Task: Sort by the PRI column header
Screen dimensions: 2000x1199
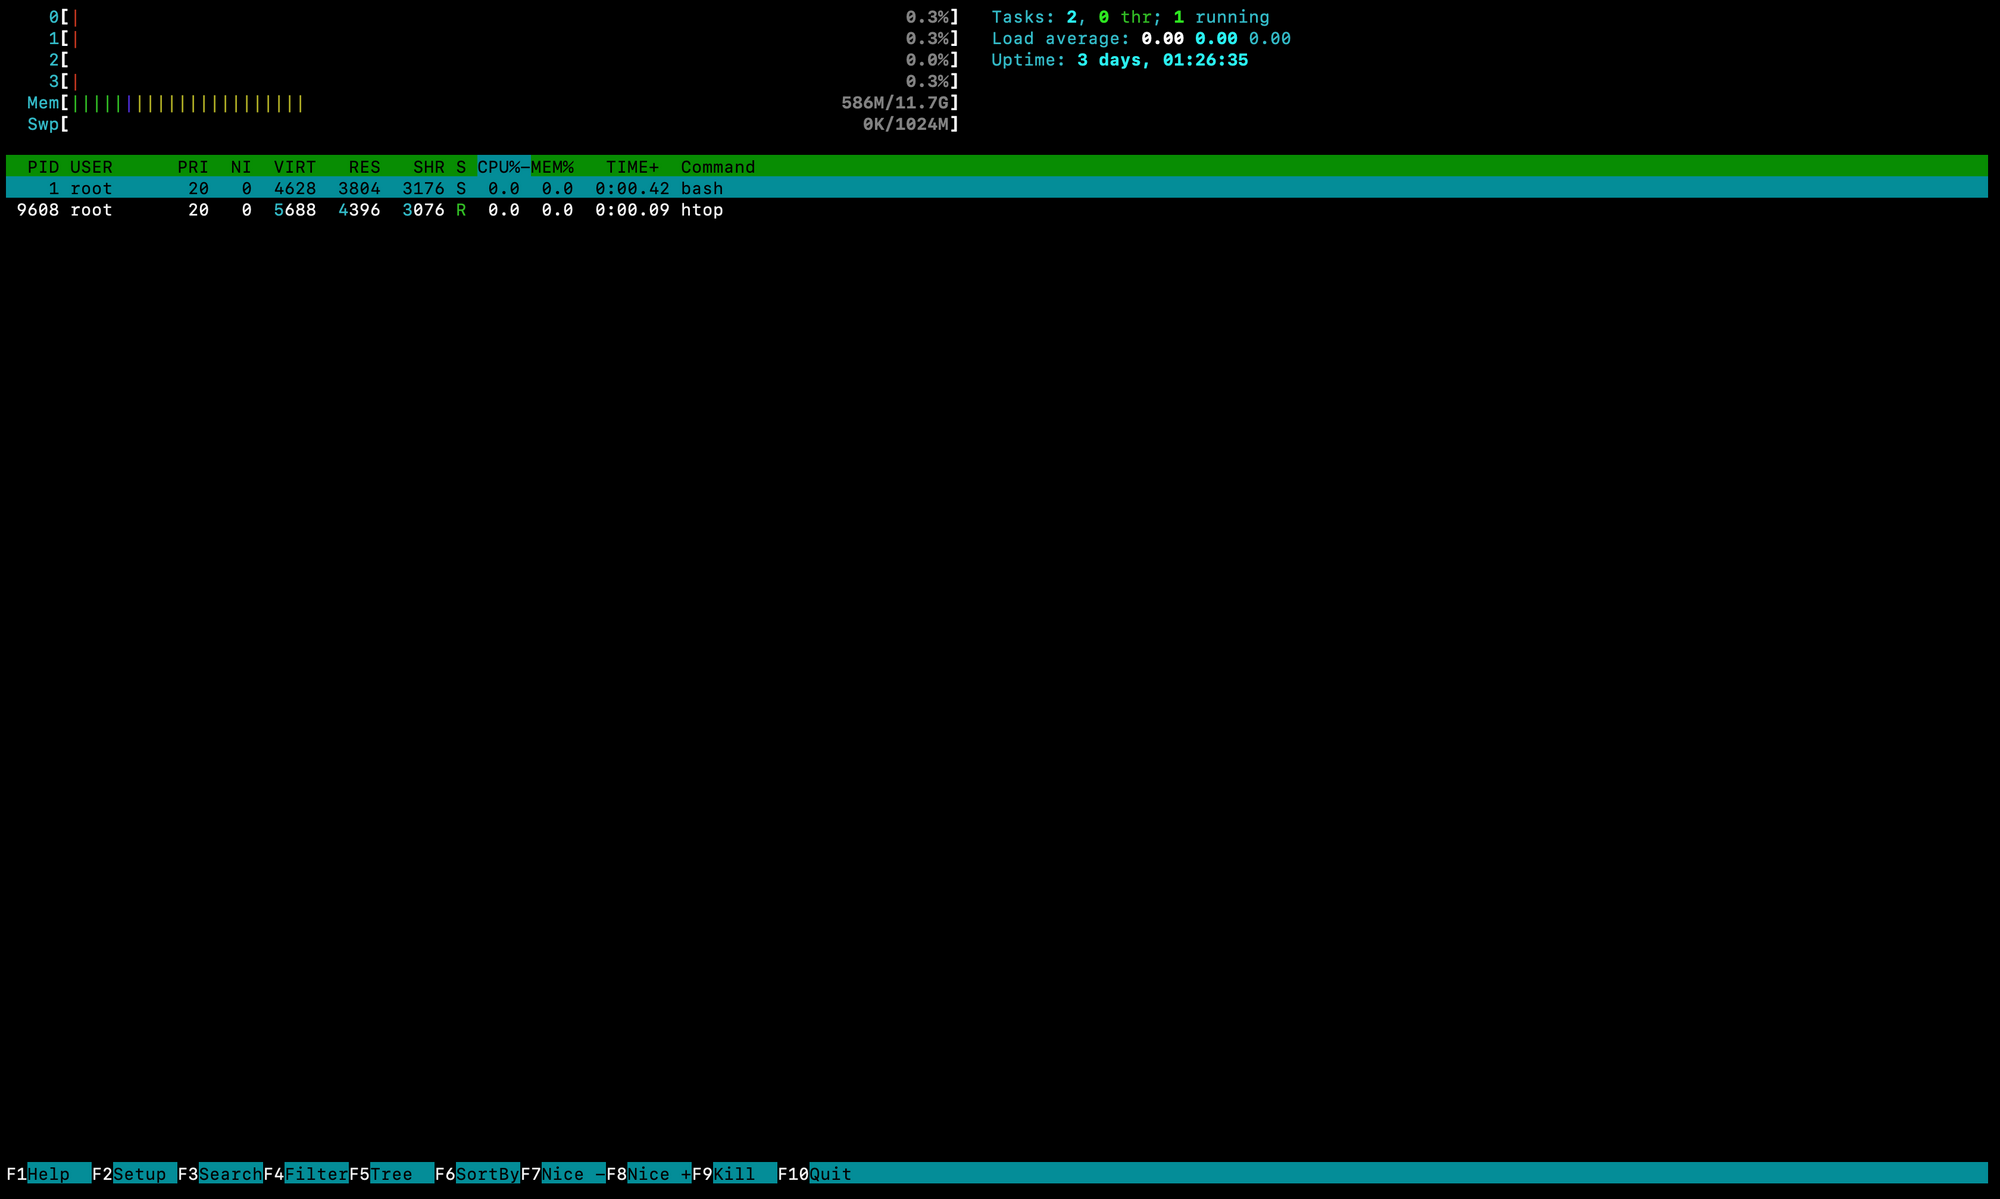Action: (193, 167)
